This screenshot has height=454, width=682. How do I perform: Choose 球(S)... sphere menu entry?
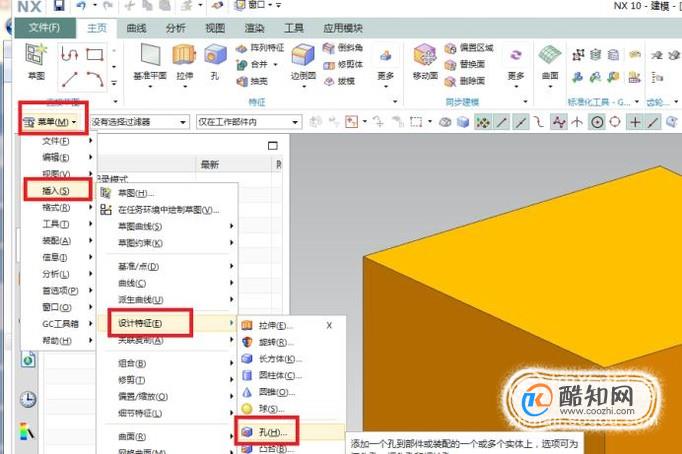[x=291, y=409]
